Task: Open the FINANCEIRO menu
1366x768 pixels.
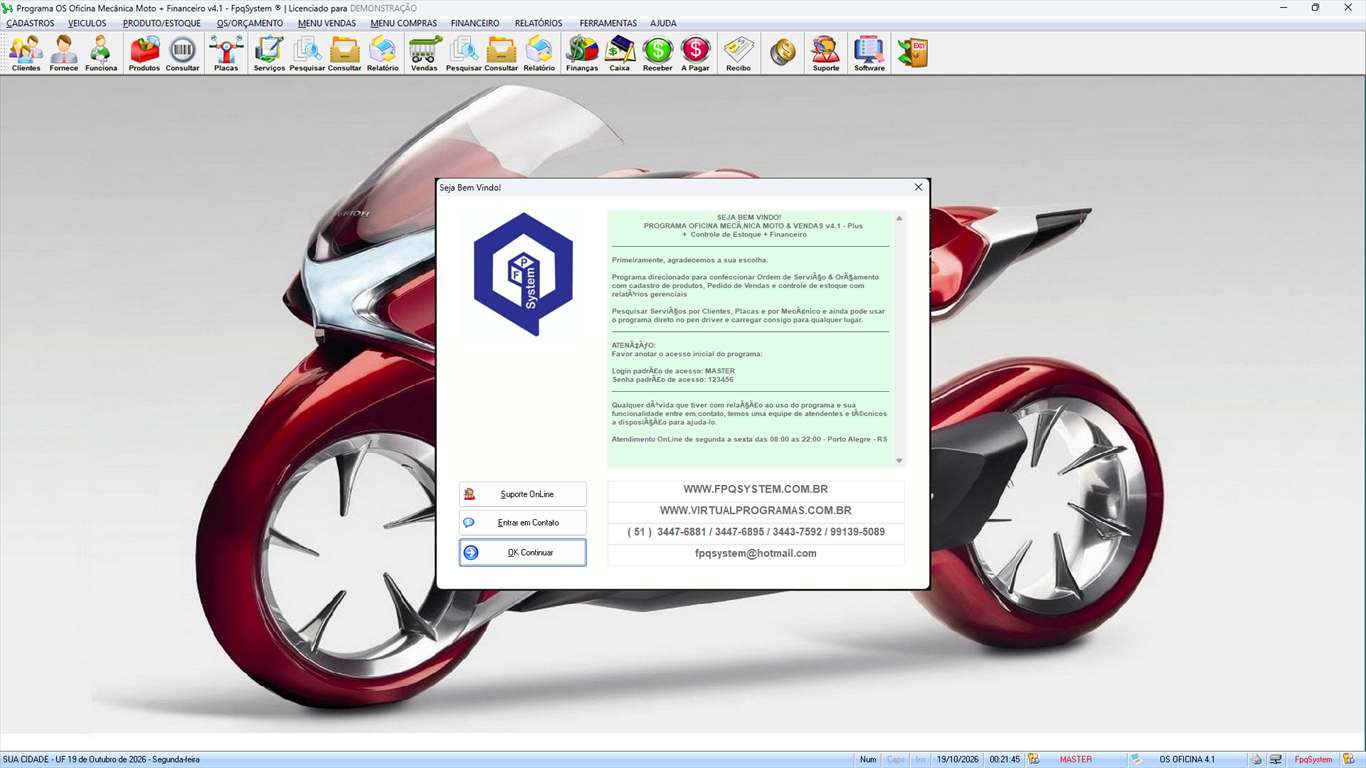Action: 475,23
